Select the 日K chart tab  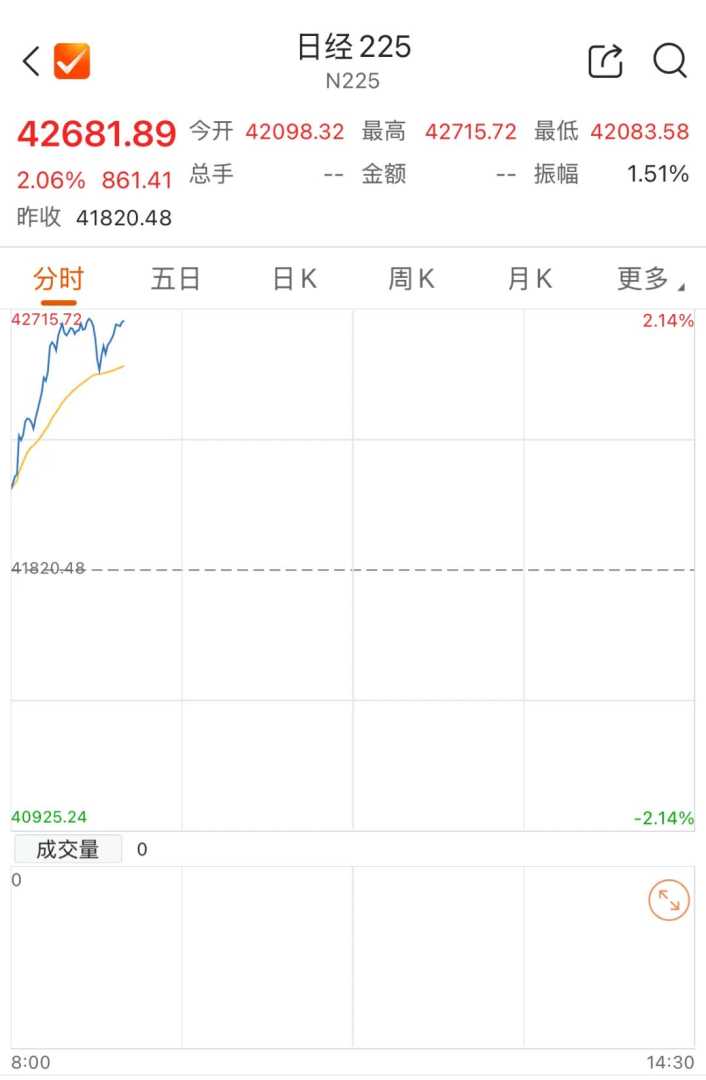[x=294, y=279]
